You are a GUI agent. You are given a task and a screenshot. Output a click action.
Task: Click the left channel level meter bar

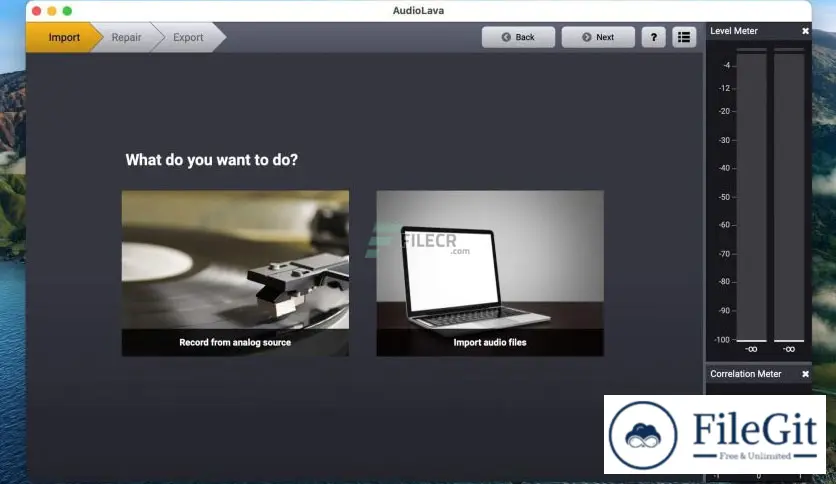(x=752, y=195)
